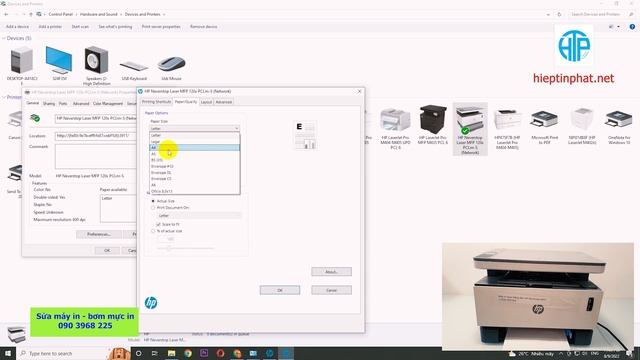Open Color Management tab in Properties window

pyautogui.click(x=108, y=104)
